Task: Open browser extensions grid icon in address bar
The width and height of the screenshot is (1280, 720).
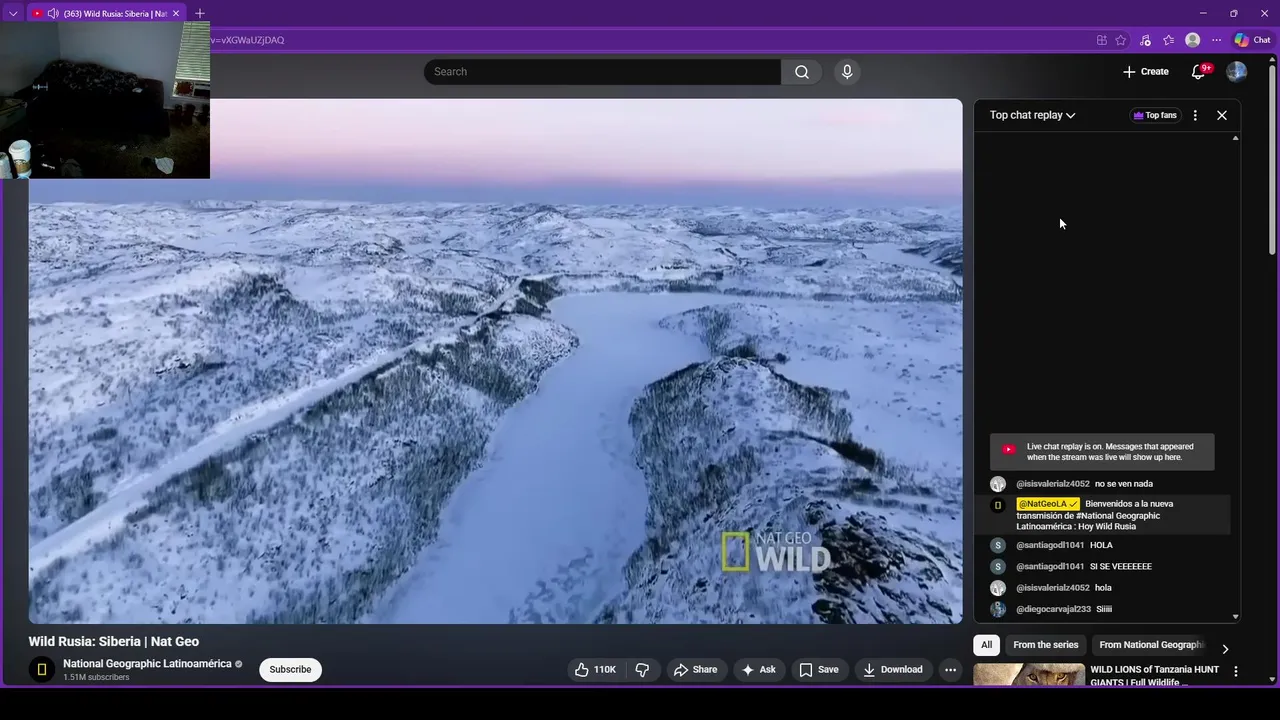Action: coord(1102,40)
